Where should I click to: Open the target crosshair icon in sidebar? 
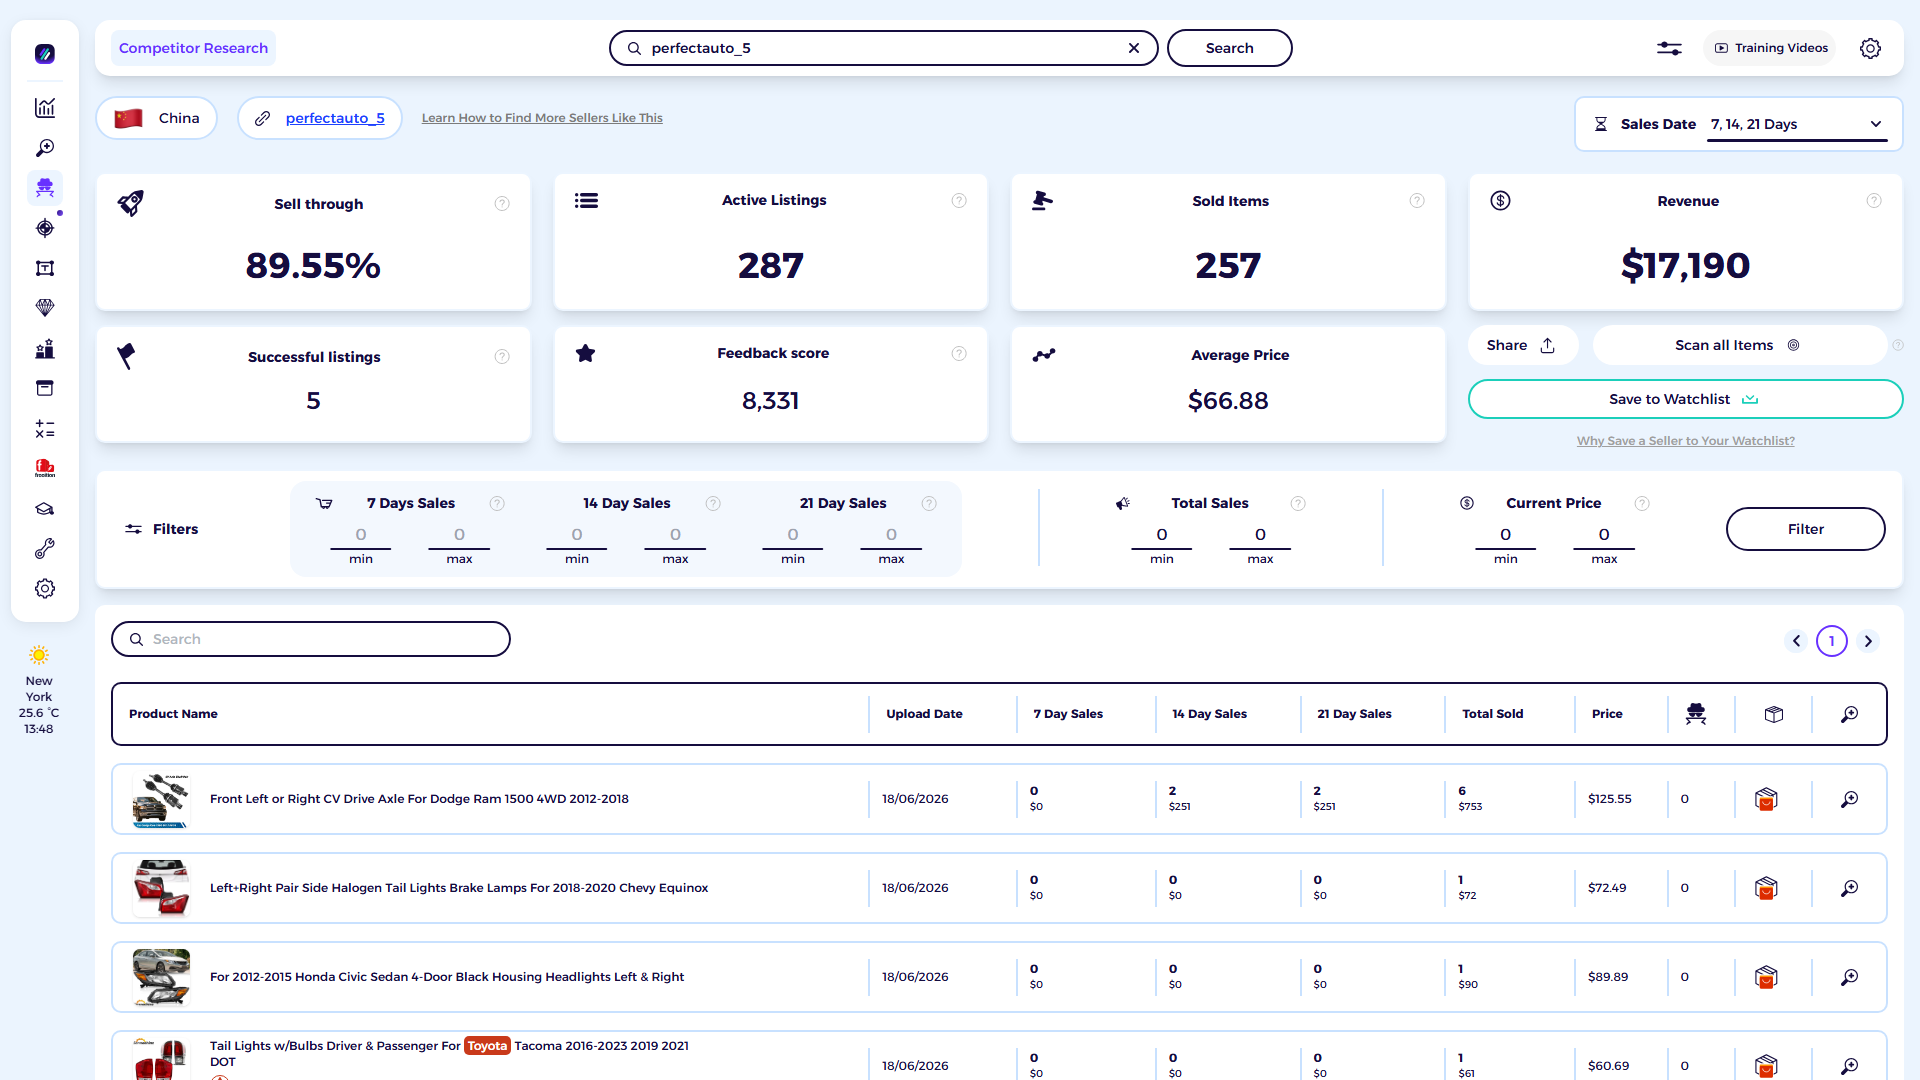[x=45, y=228]
